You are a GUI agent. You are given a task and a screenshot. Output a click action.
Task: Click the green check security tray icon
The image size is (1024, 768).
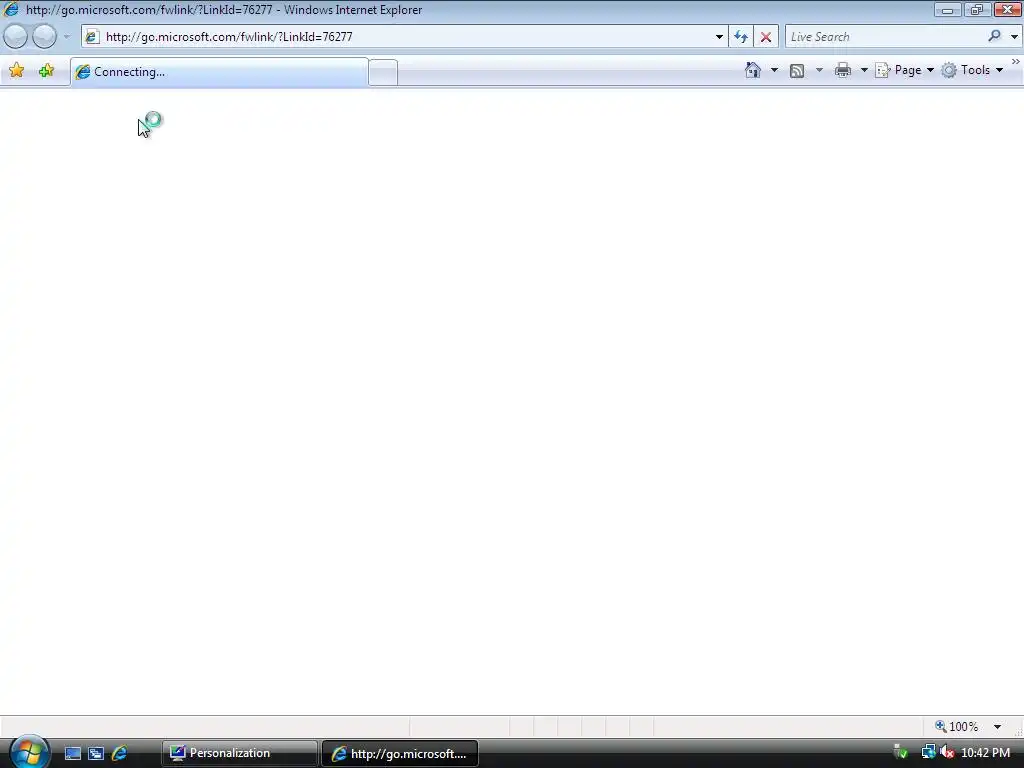pyautogui.click(x=900, y=752)
